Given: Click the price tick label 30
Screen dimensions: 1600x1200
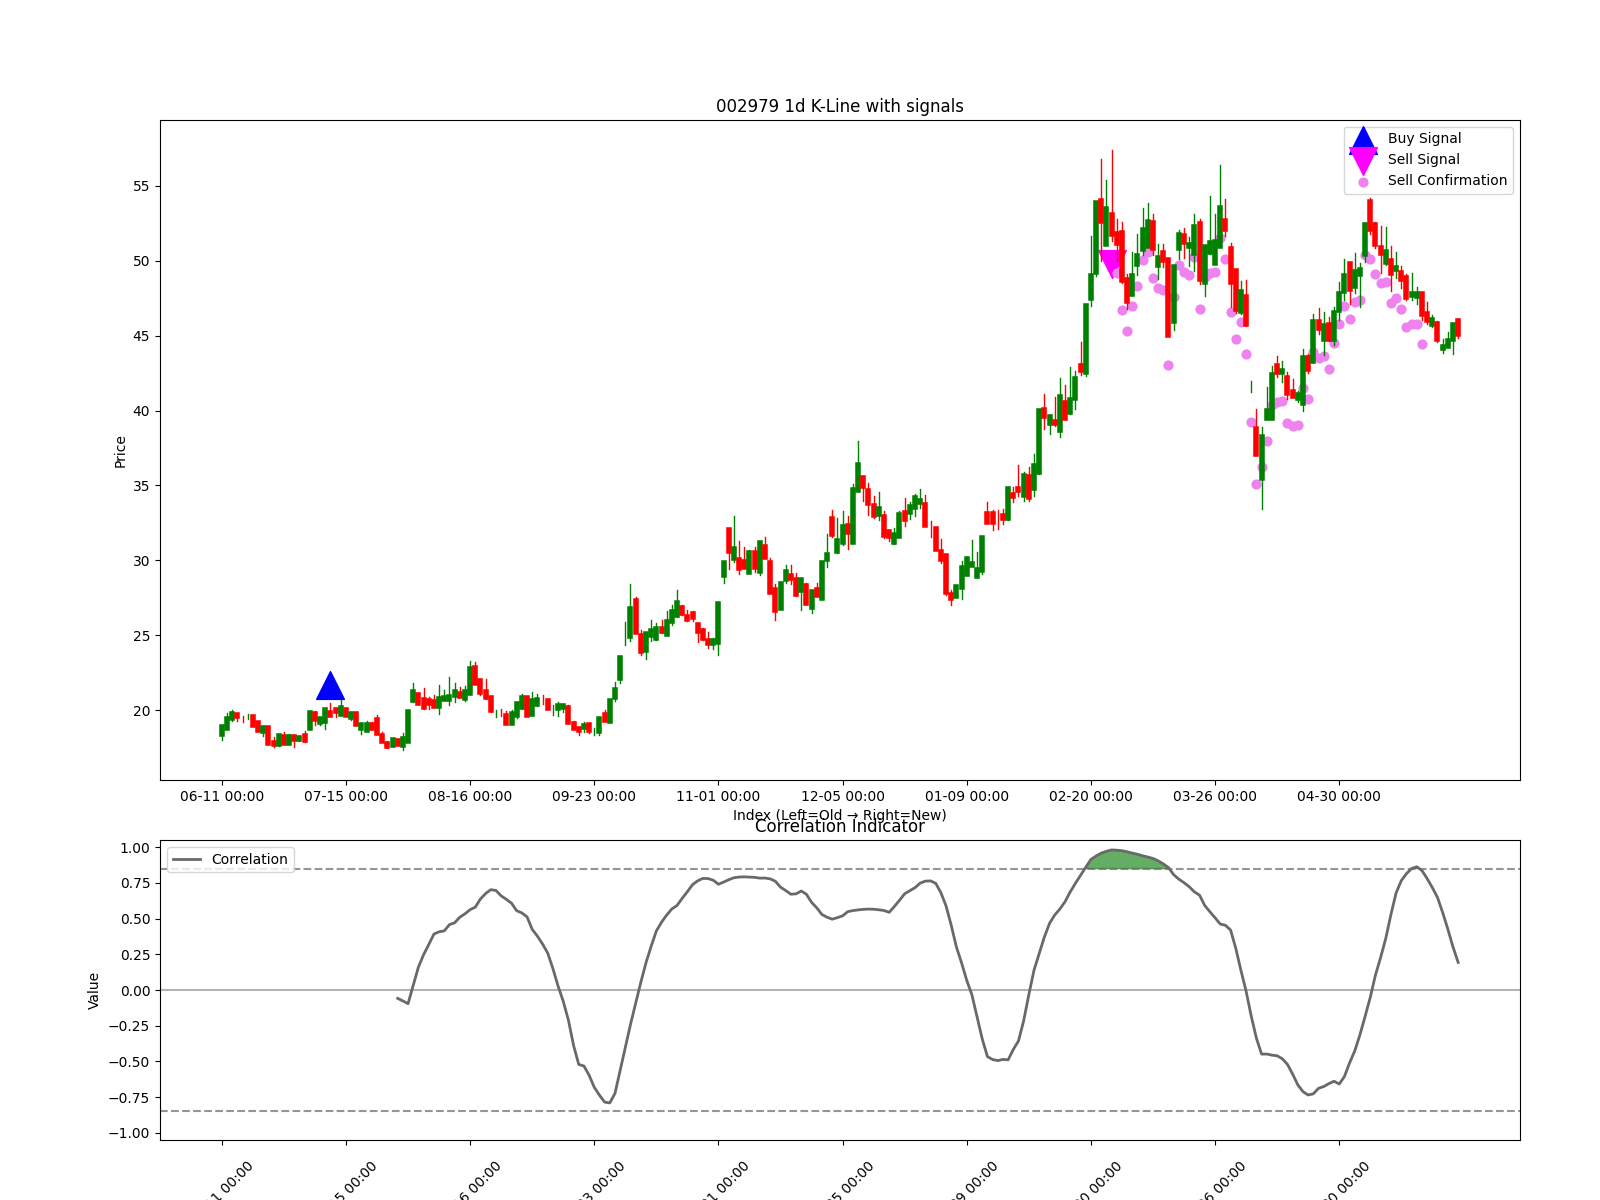Looking at the screenshot, I should click(x=141, y=561).
